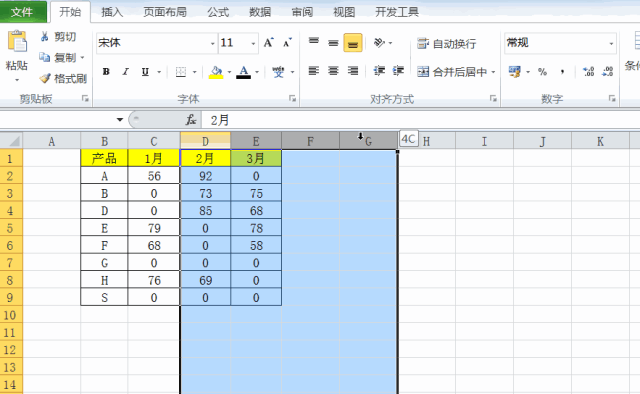The width and height of the screenshot is (640, 394).
Task: Select column B header
Action: (x=104, y=141)
